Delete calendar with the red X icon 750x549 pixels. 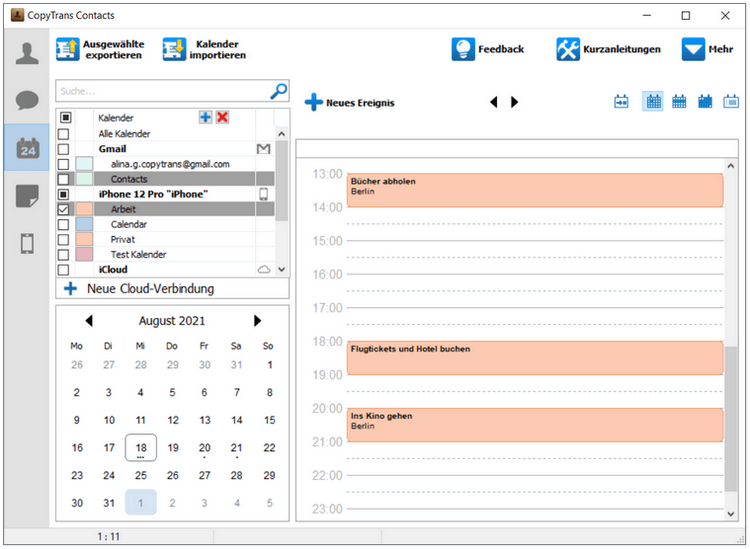pyautogui.click(x=222, y=117)
